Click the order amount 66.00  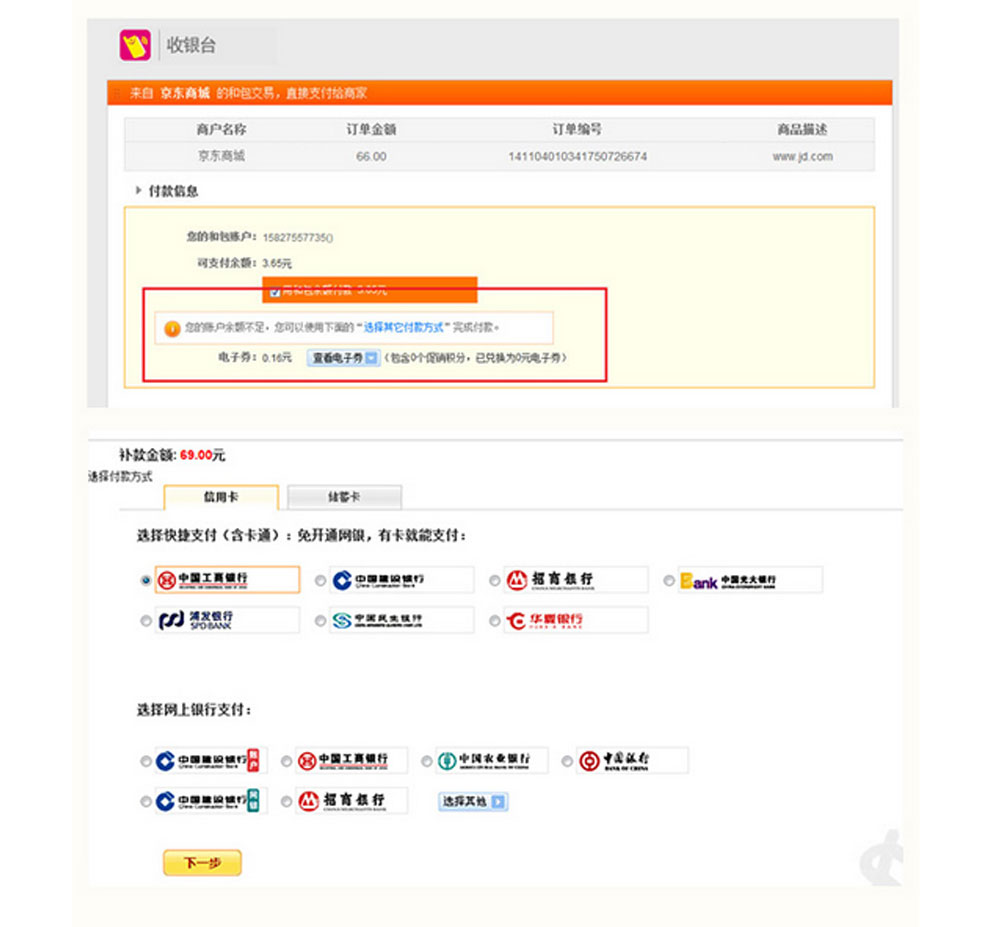(371, 156)
